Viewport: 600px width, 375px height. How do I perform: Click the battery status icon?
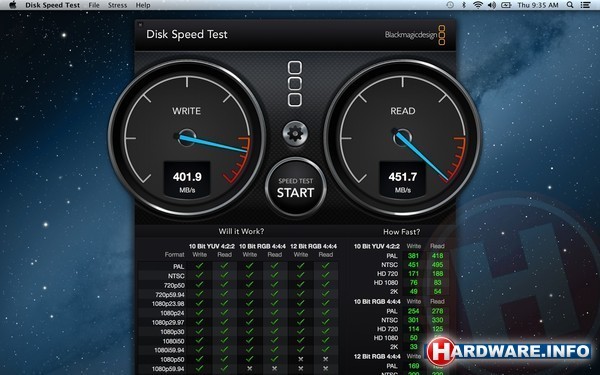tap(506, 5)
